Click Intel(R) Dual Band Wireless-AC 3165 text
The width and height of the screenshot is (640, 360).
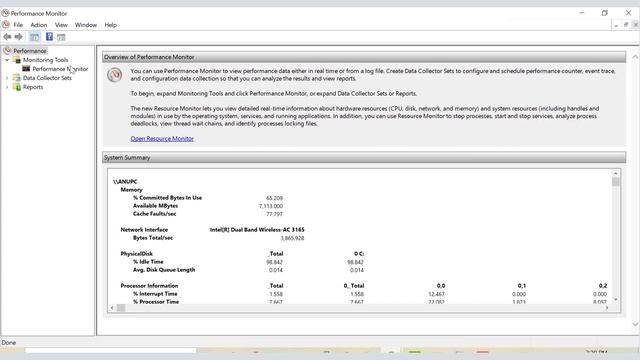(x=257, y=230)
